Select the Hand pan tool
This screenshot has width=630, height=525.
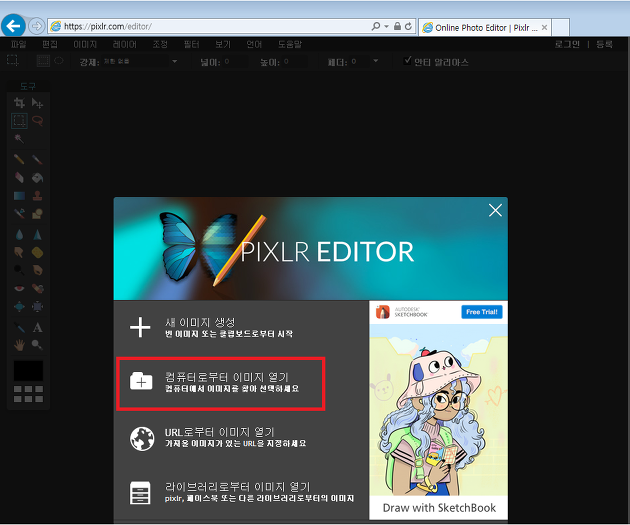coord(19,345)
